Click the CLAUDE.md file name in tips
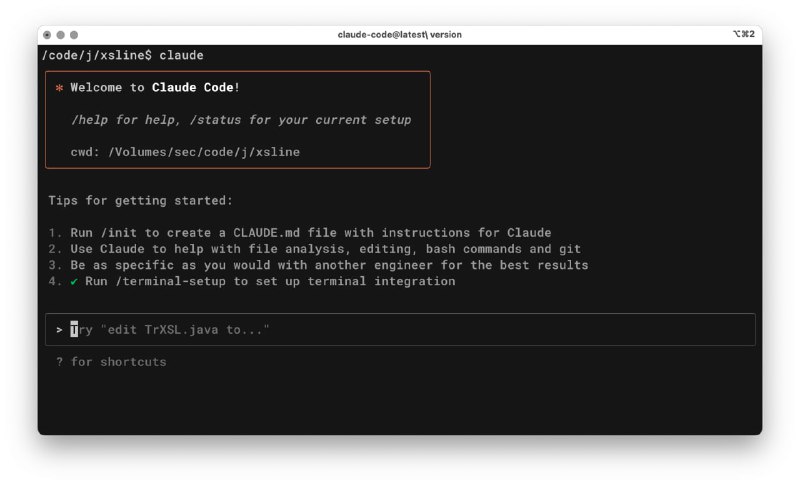 [266, 233]
